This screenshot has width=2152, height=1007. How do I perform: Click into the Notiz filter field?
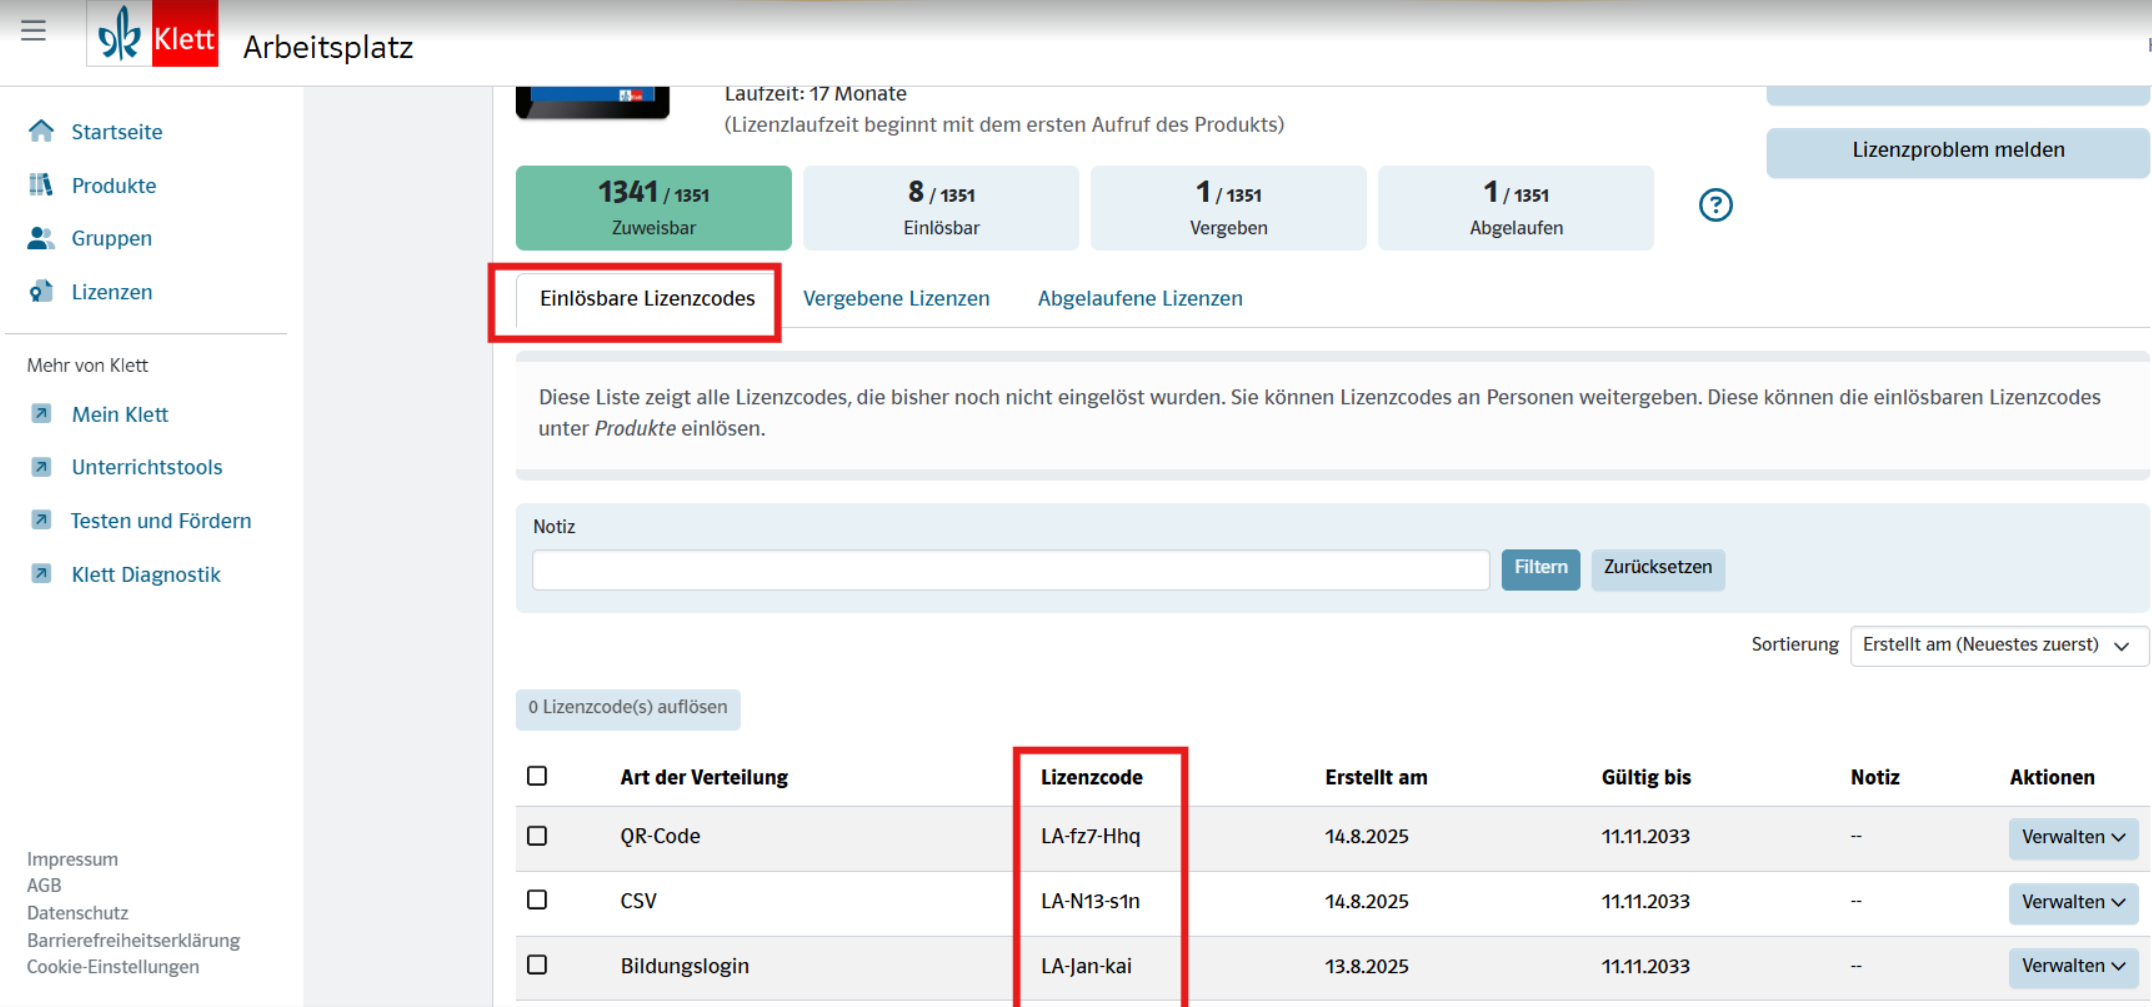pyautogui.click(x=1010, y=570)
